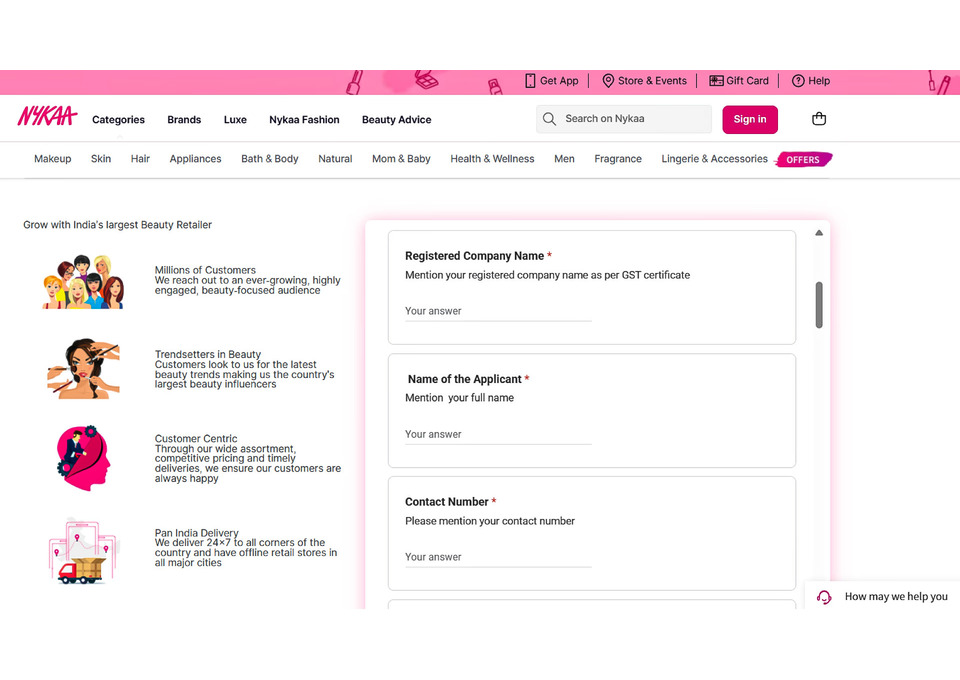Click the 'Name of the Applicant' label

465,379
